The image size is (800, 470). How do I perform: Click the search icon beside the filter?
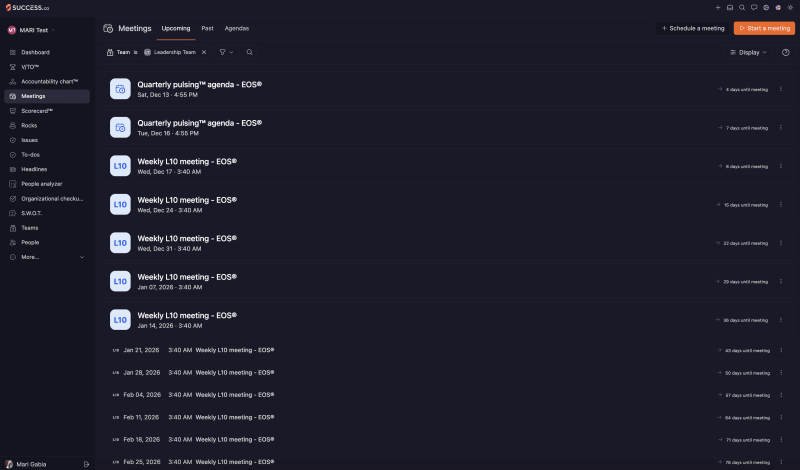(x=249, y=52)
